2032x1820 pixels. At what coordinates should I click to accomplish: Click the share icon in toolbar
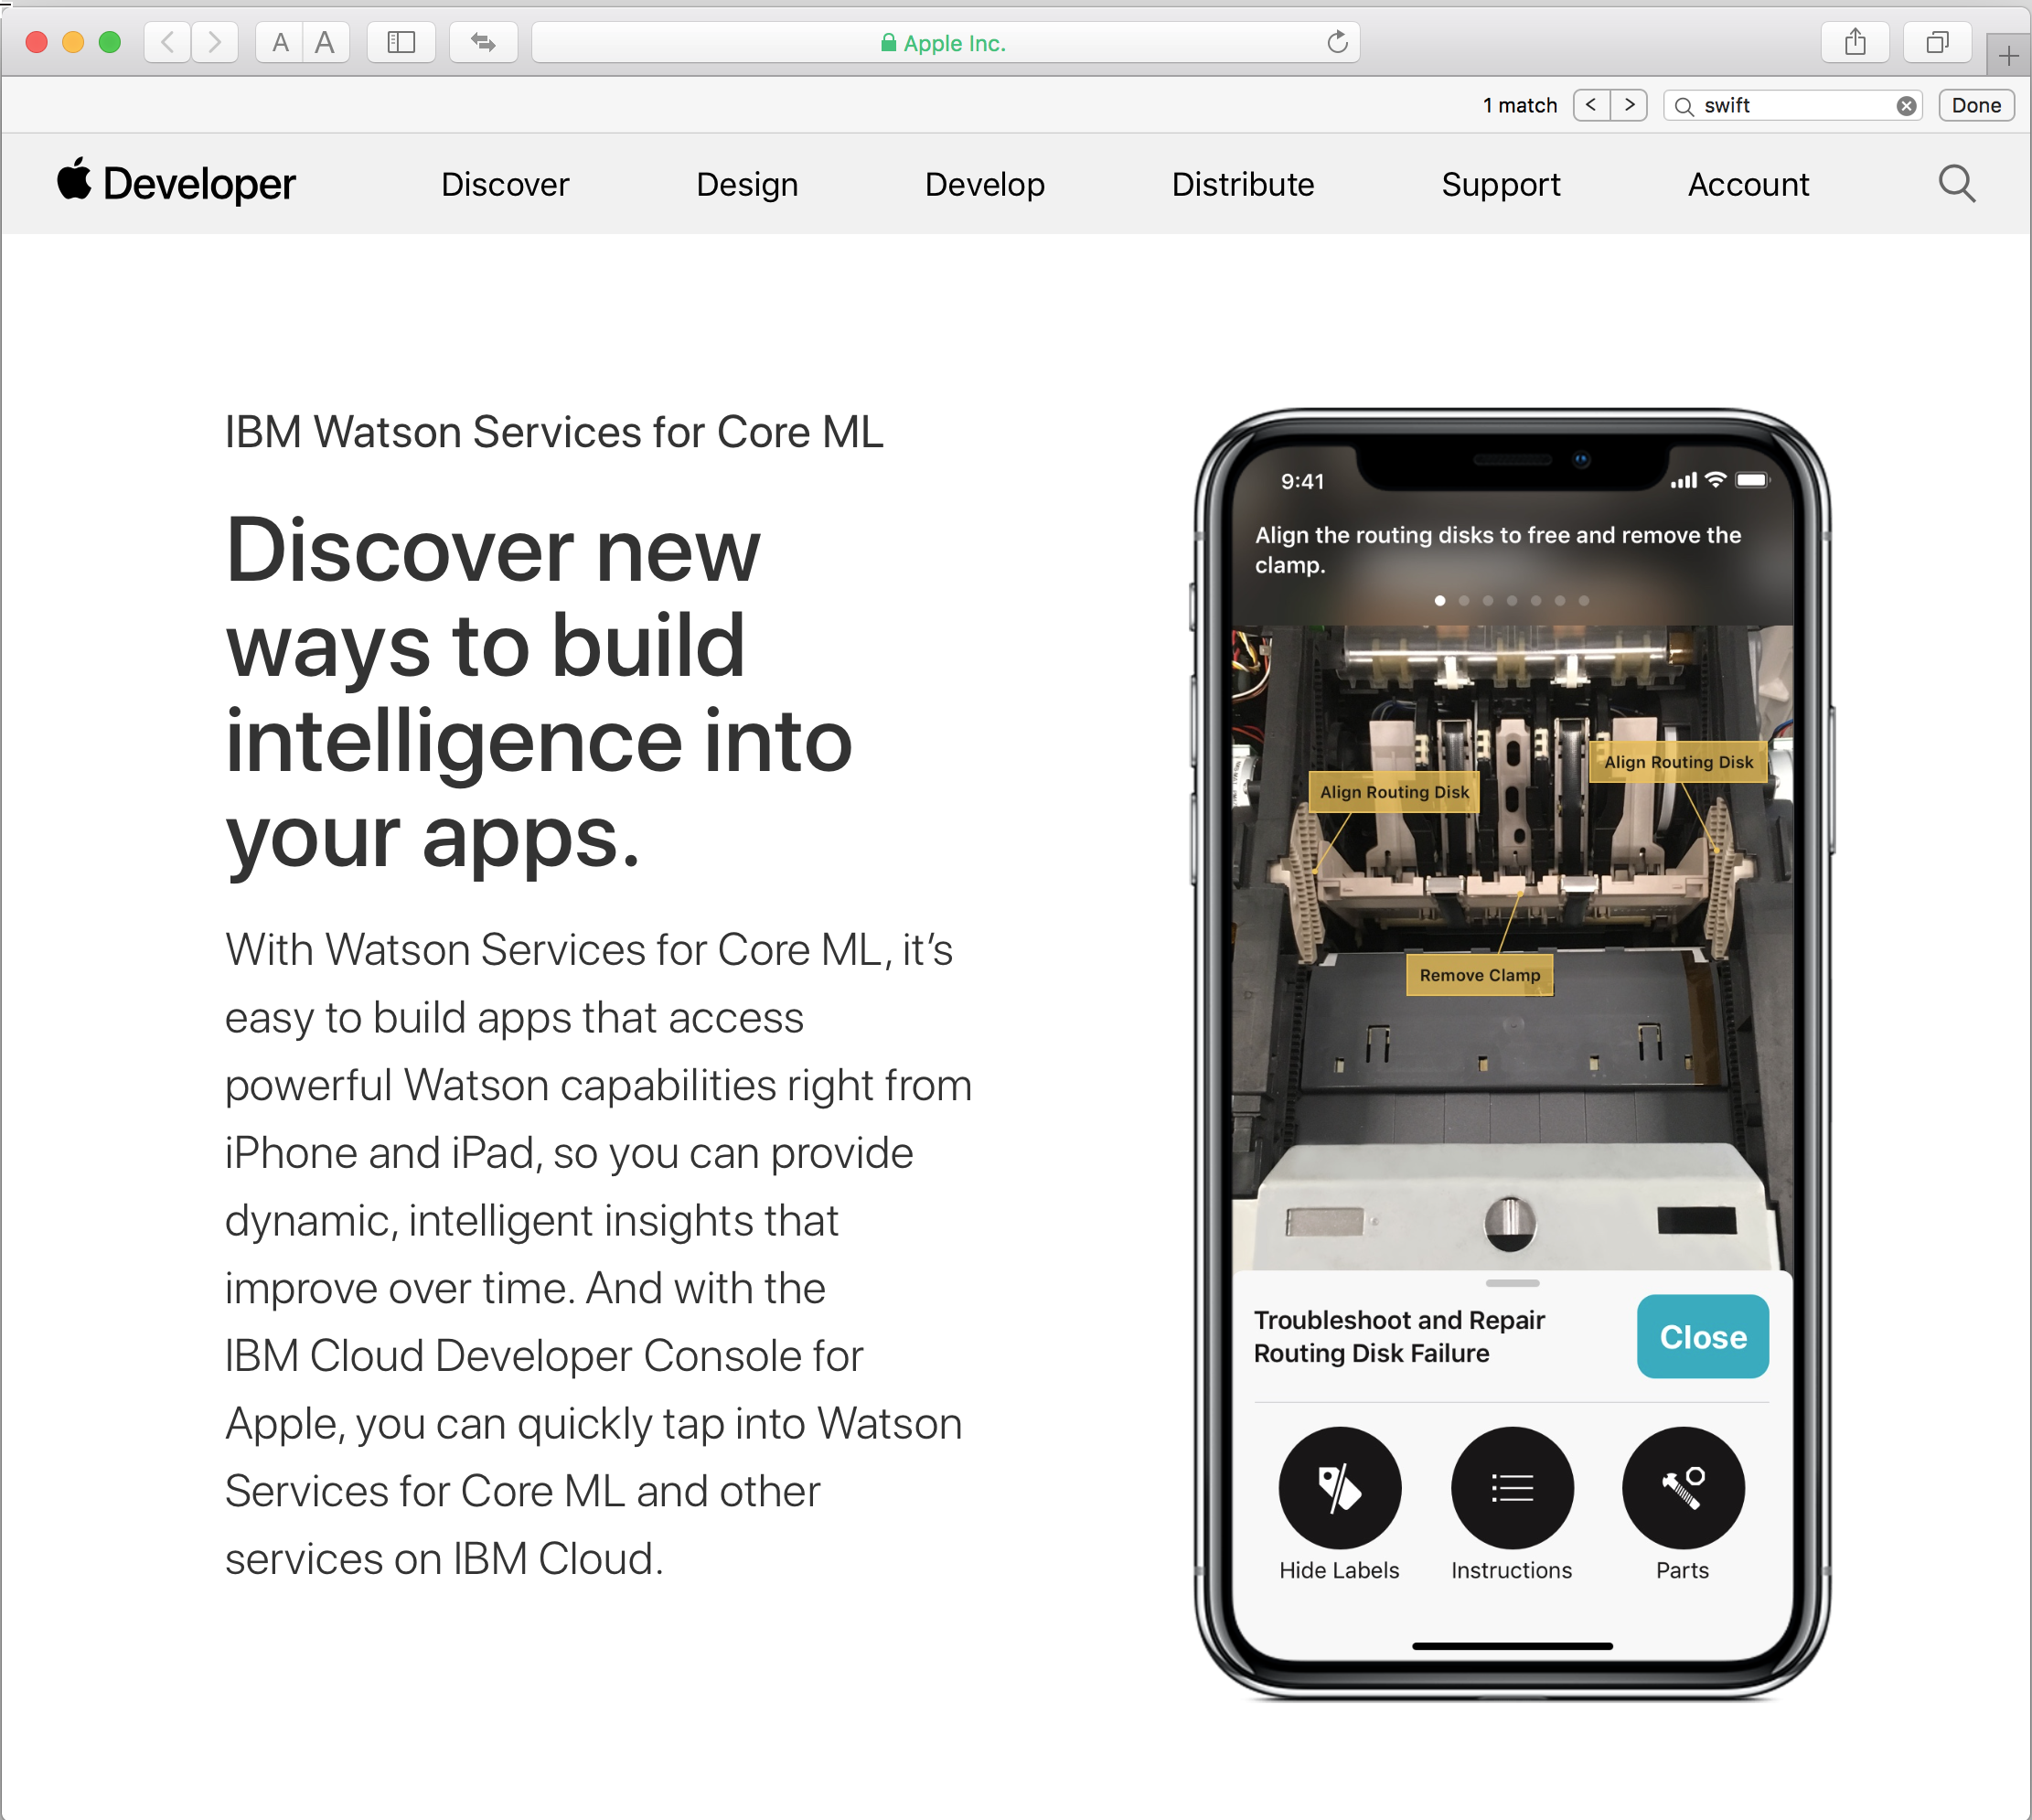1855,42
